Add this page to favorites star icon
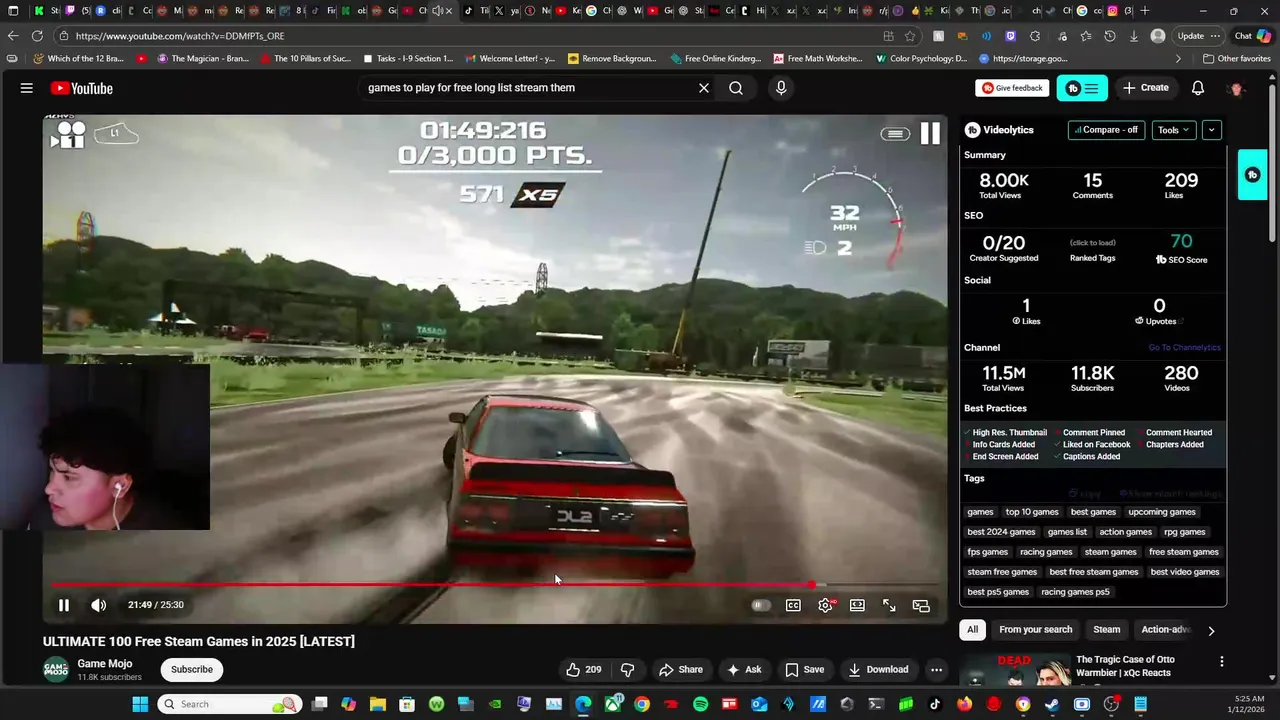The height and width of the screenshot is (720, 1280). pyautogui.click(x=910, y=36)
